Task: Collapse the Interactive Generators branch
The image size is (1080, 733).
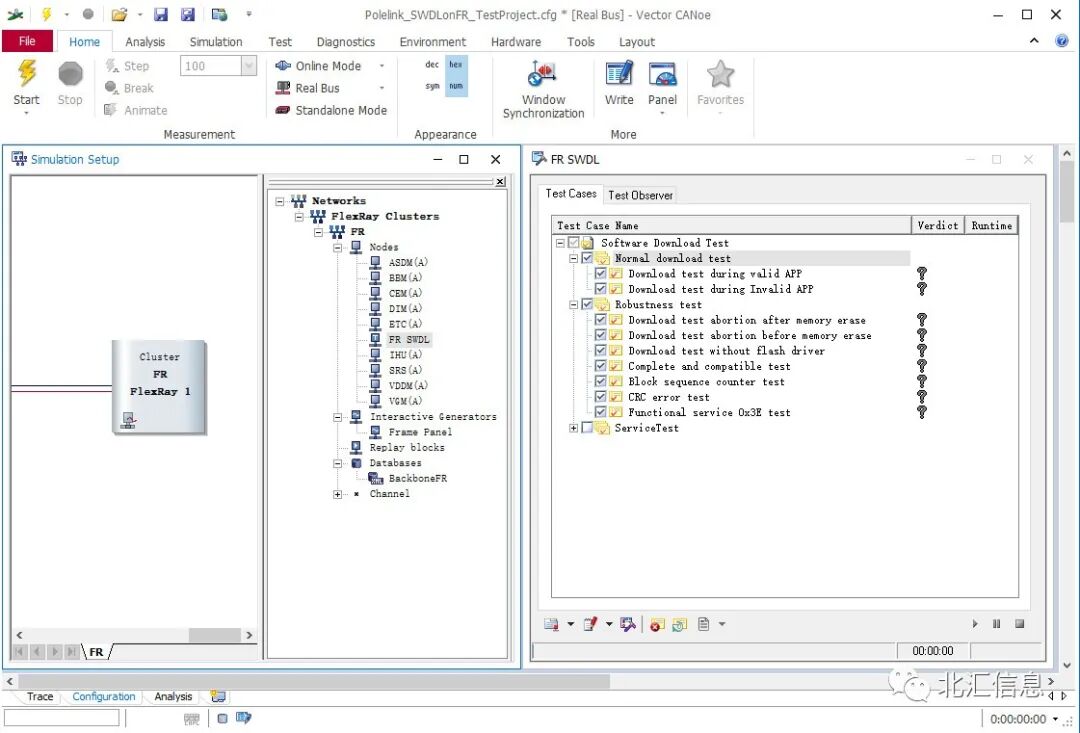Action: click(x=338, y=417)
